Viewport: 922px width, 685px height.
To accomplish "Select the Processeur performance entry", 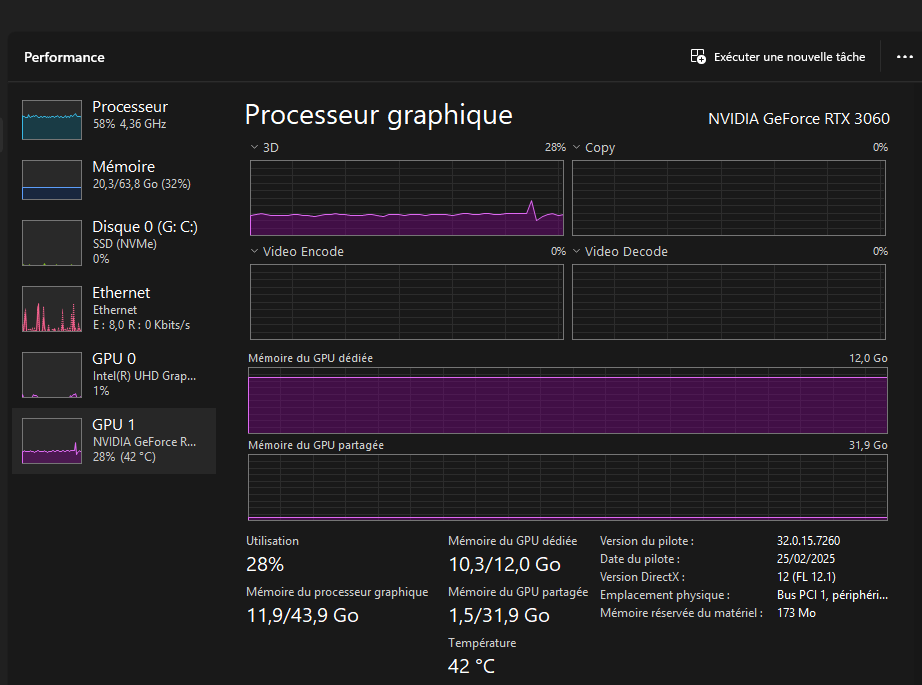I will 114,119.
